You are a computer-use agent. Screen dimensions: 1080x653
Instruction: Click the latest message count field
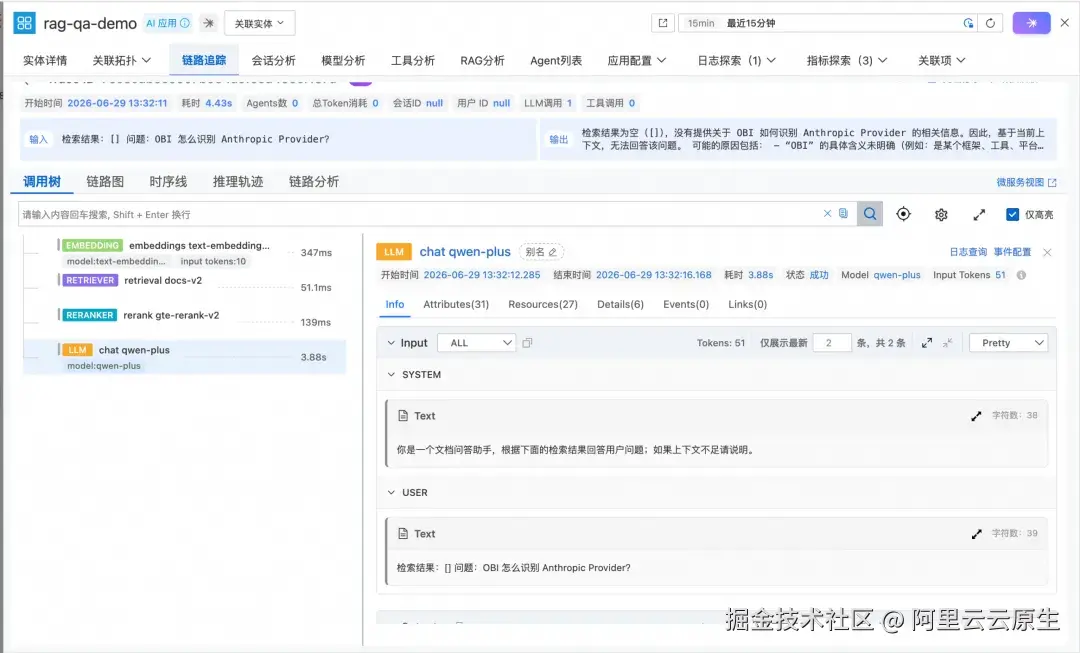[832, 343]
